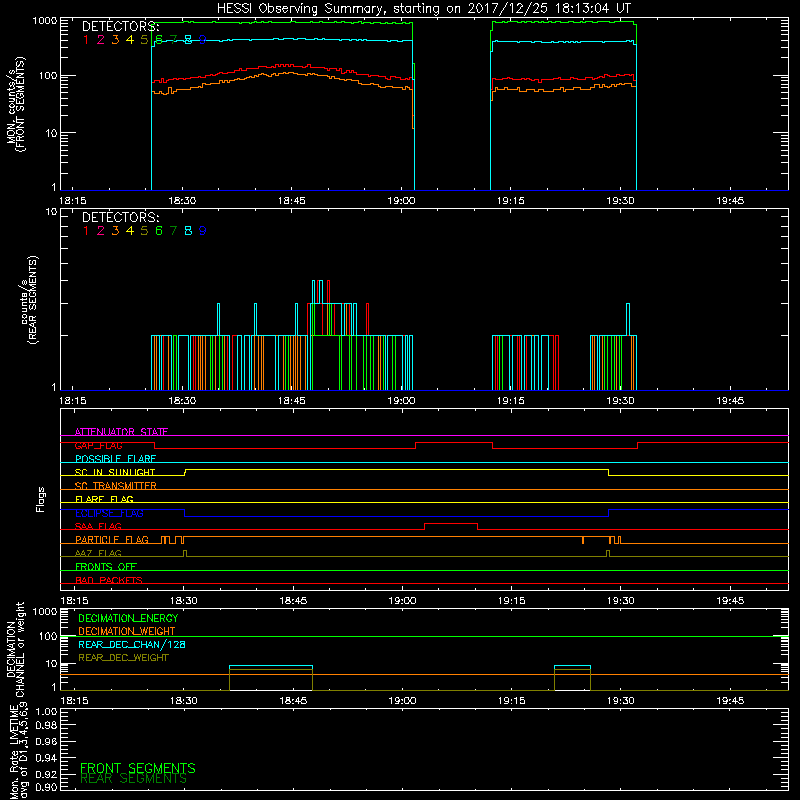Click the Flags y-axis label

coord(41,499)
